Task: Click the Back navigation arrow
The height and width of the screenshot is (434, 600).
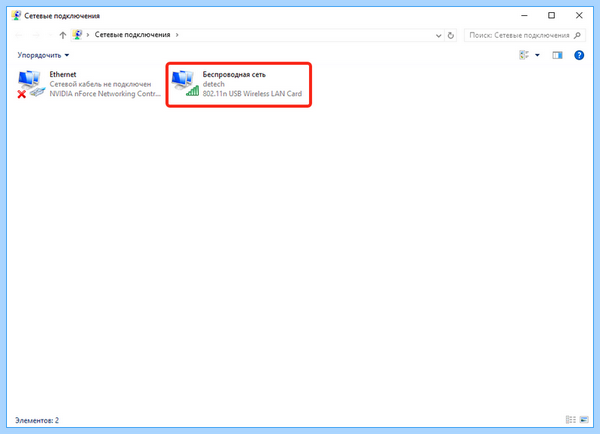Action: (19, 35)
